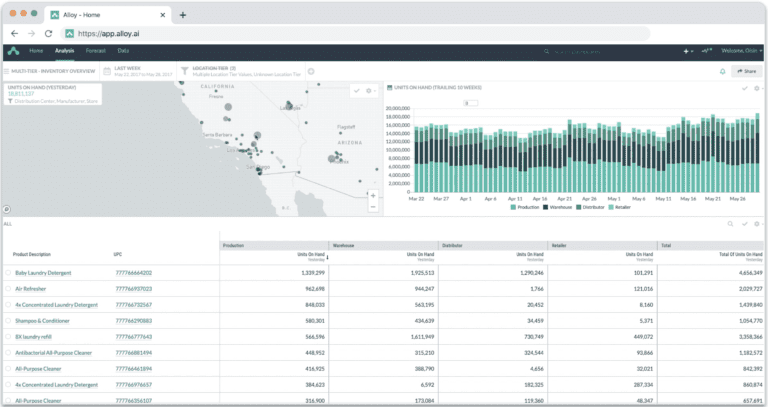768x407 pixels.
Task: Select the Air Refresher row radio button
Action: tap(7, 288)
